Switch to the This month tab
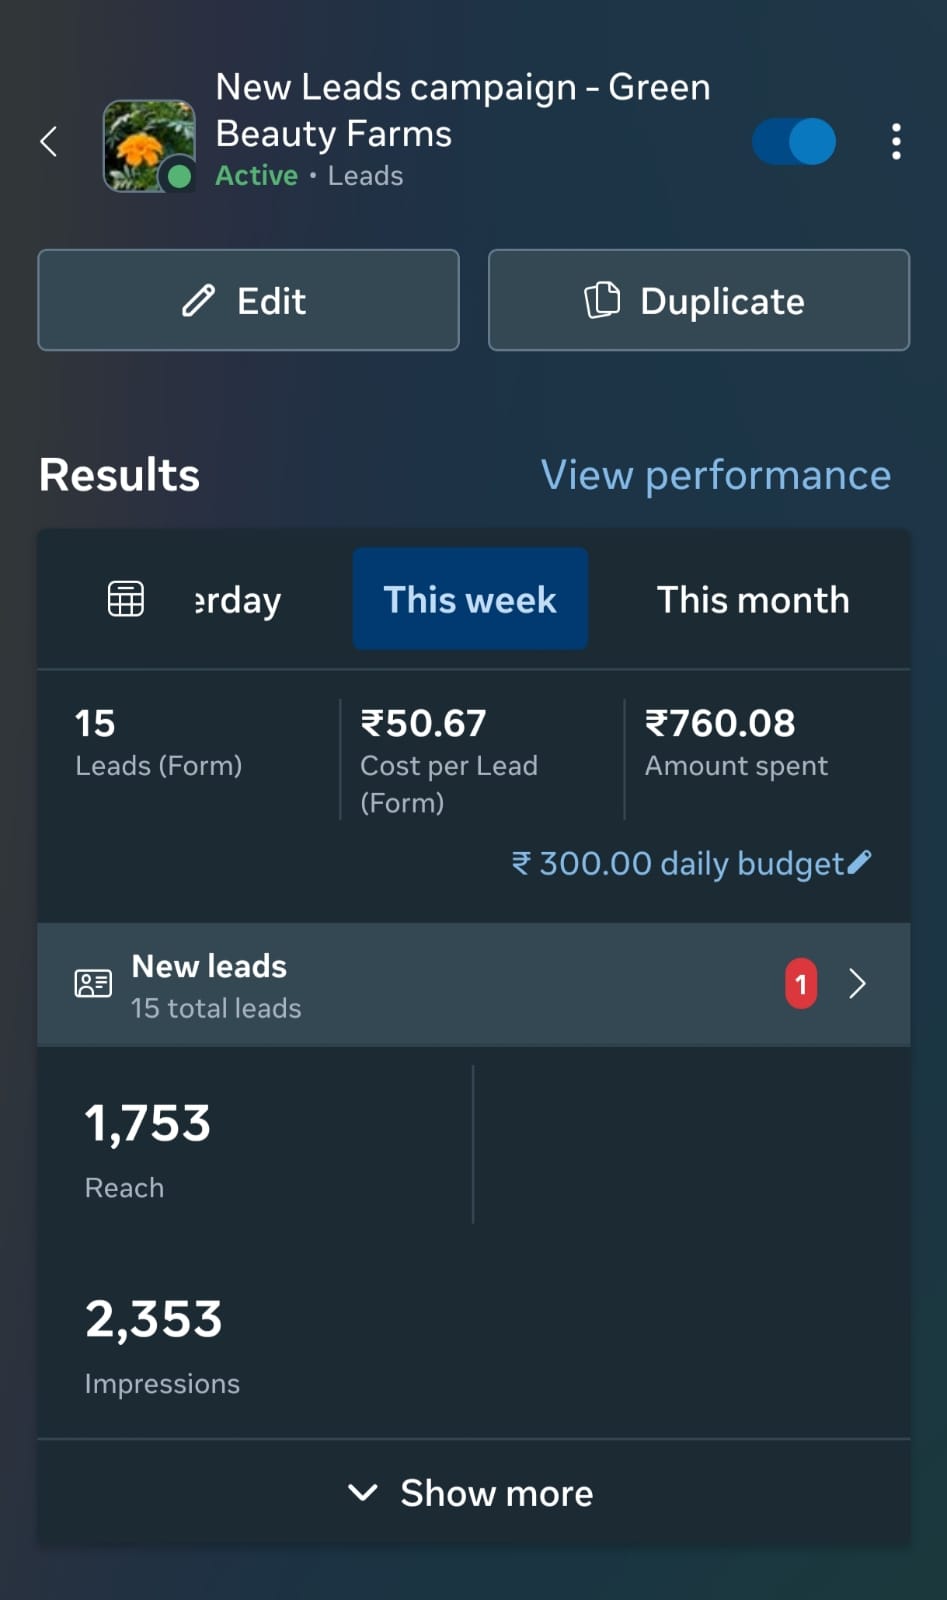Viewport: 947px width, 1600px height. tap(752, 600)
